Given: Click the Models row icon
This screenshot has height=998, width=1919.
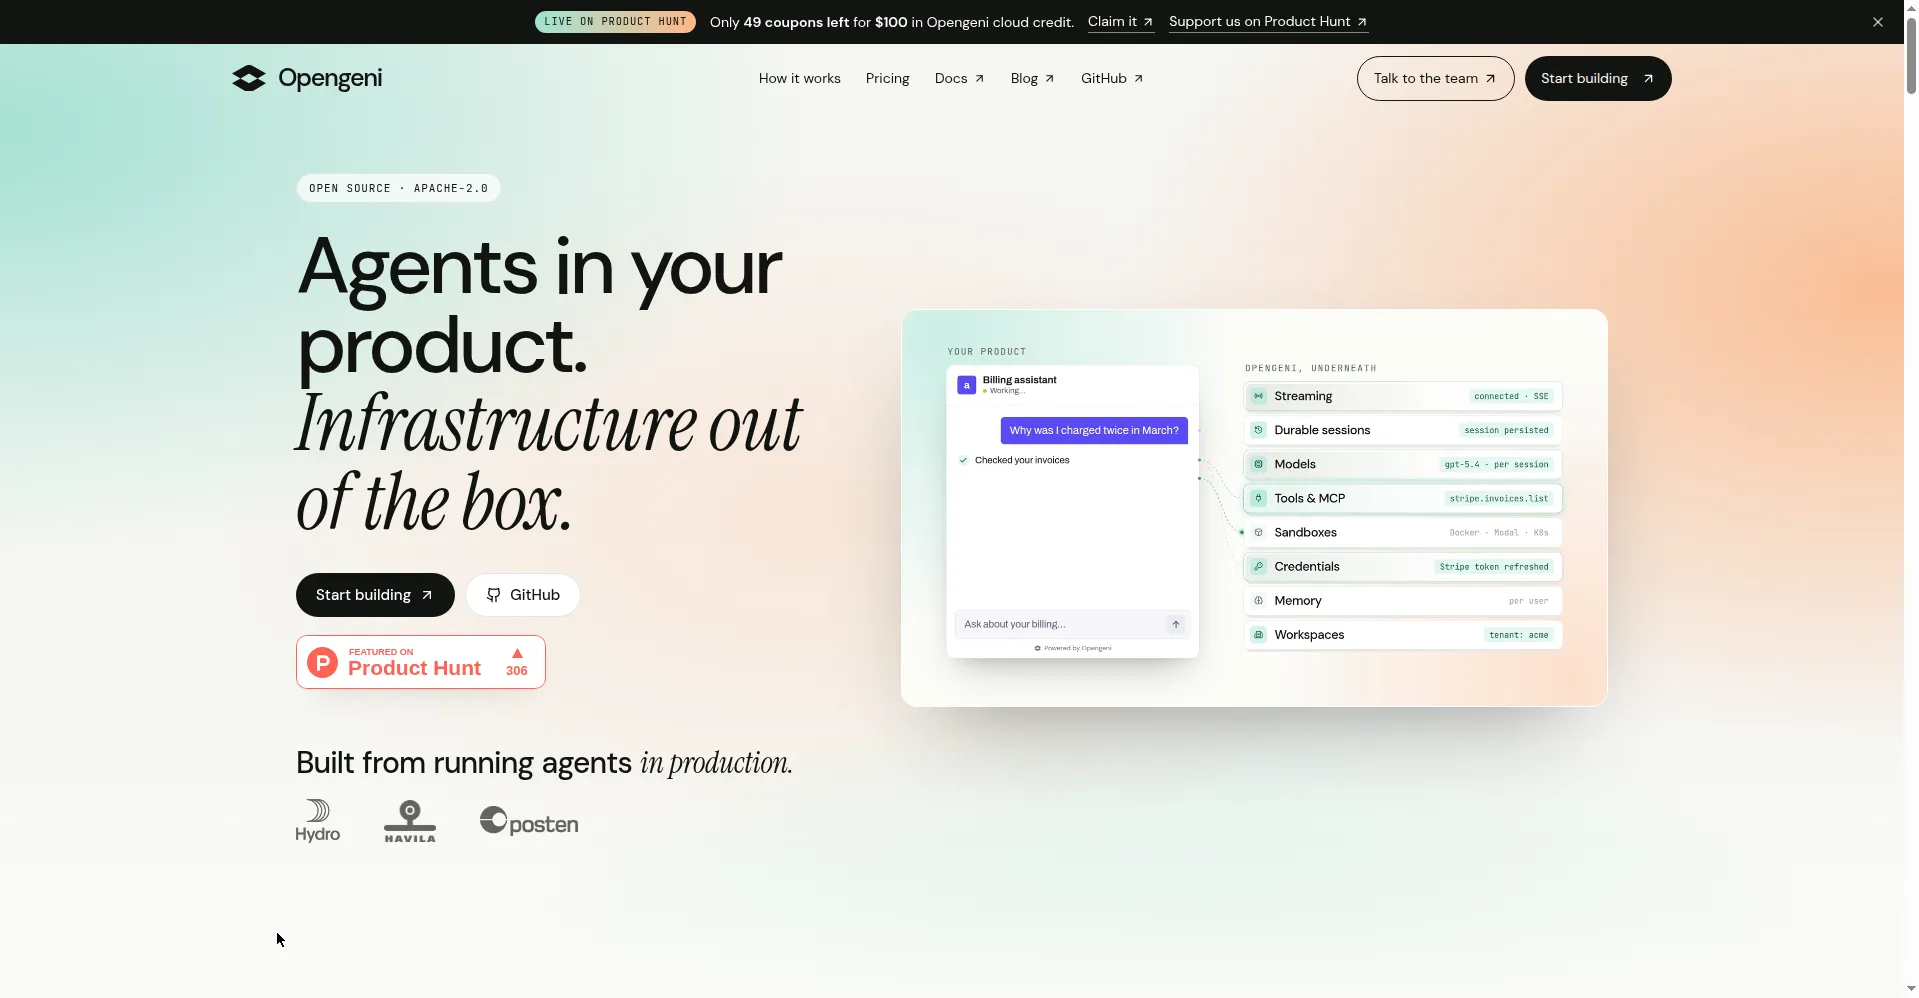Looking at the screenshot, I should 1258,464.
